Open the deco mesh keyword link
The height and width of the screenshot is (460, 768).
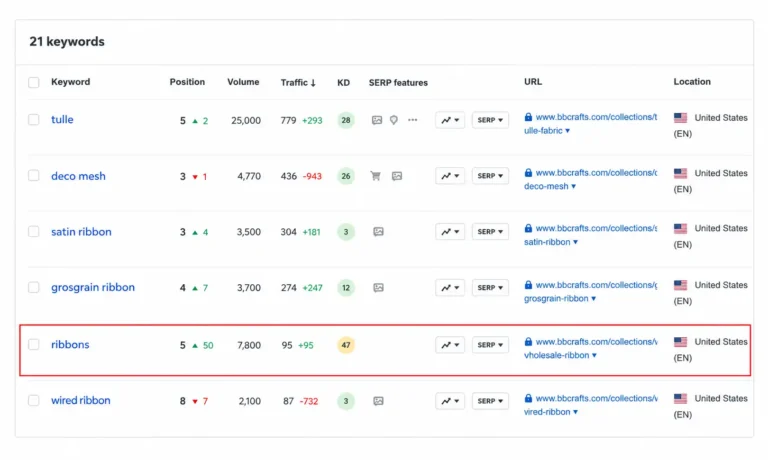[78, 176]
